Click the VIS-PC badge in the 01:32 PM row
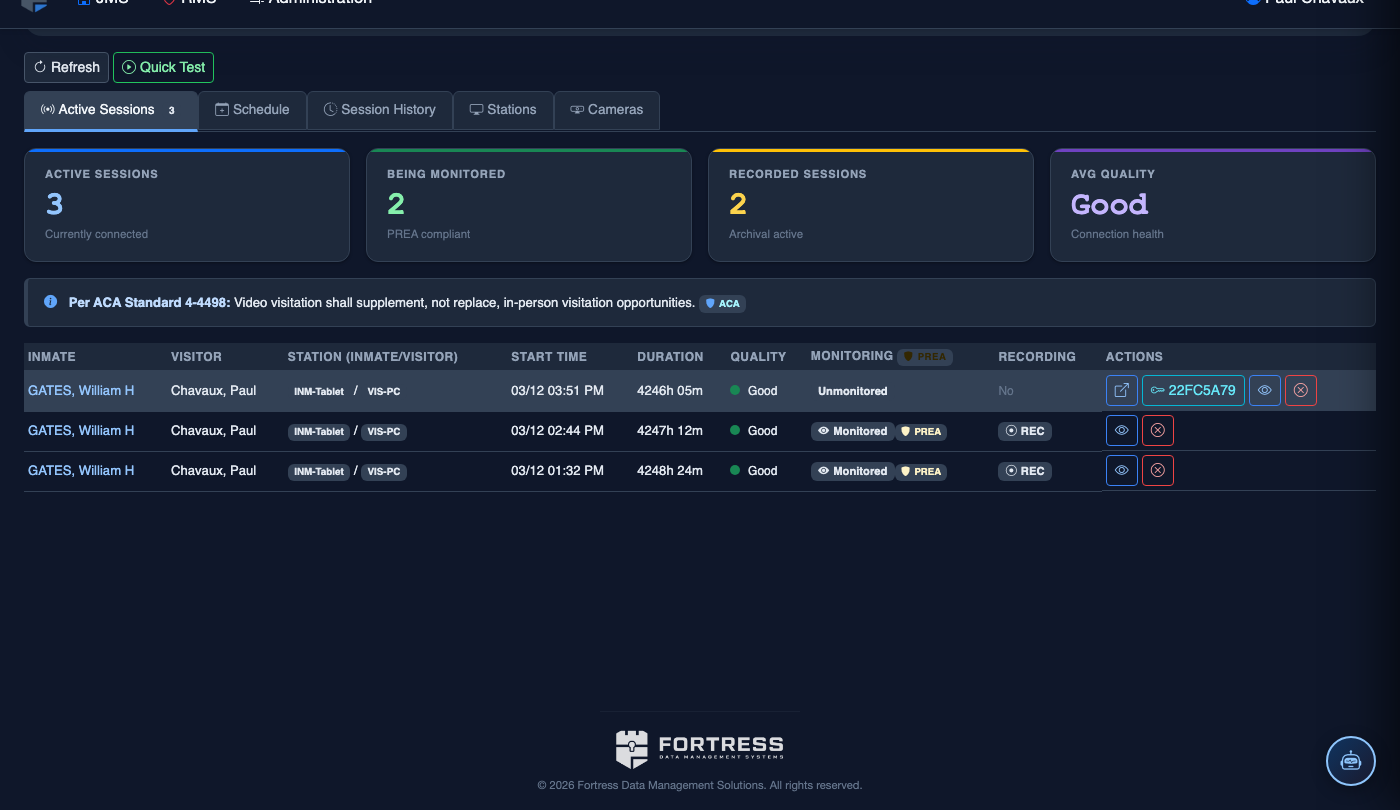This screenshot has height=810, width=1400. 384,471
